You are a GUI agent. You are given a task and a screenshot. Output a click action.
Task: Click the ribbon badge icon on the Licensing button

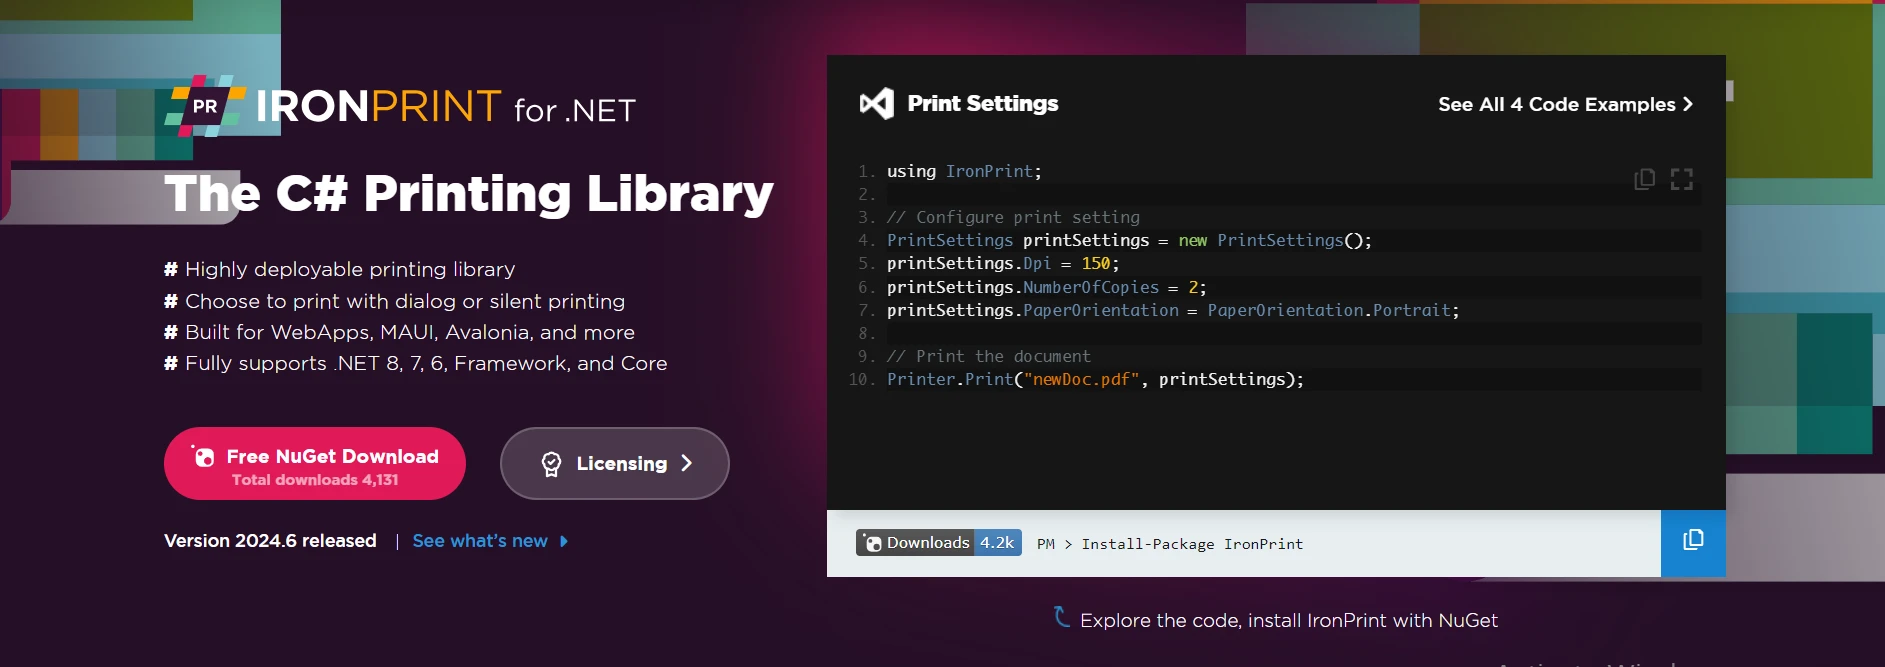(x=551, y=464)
